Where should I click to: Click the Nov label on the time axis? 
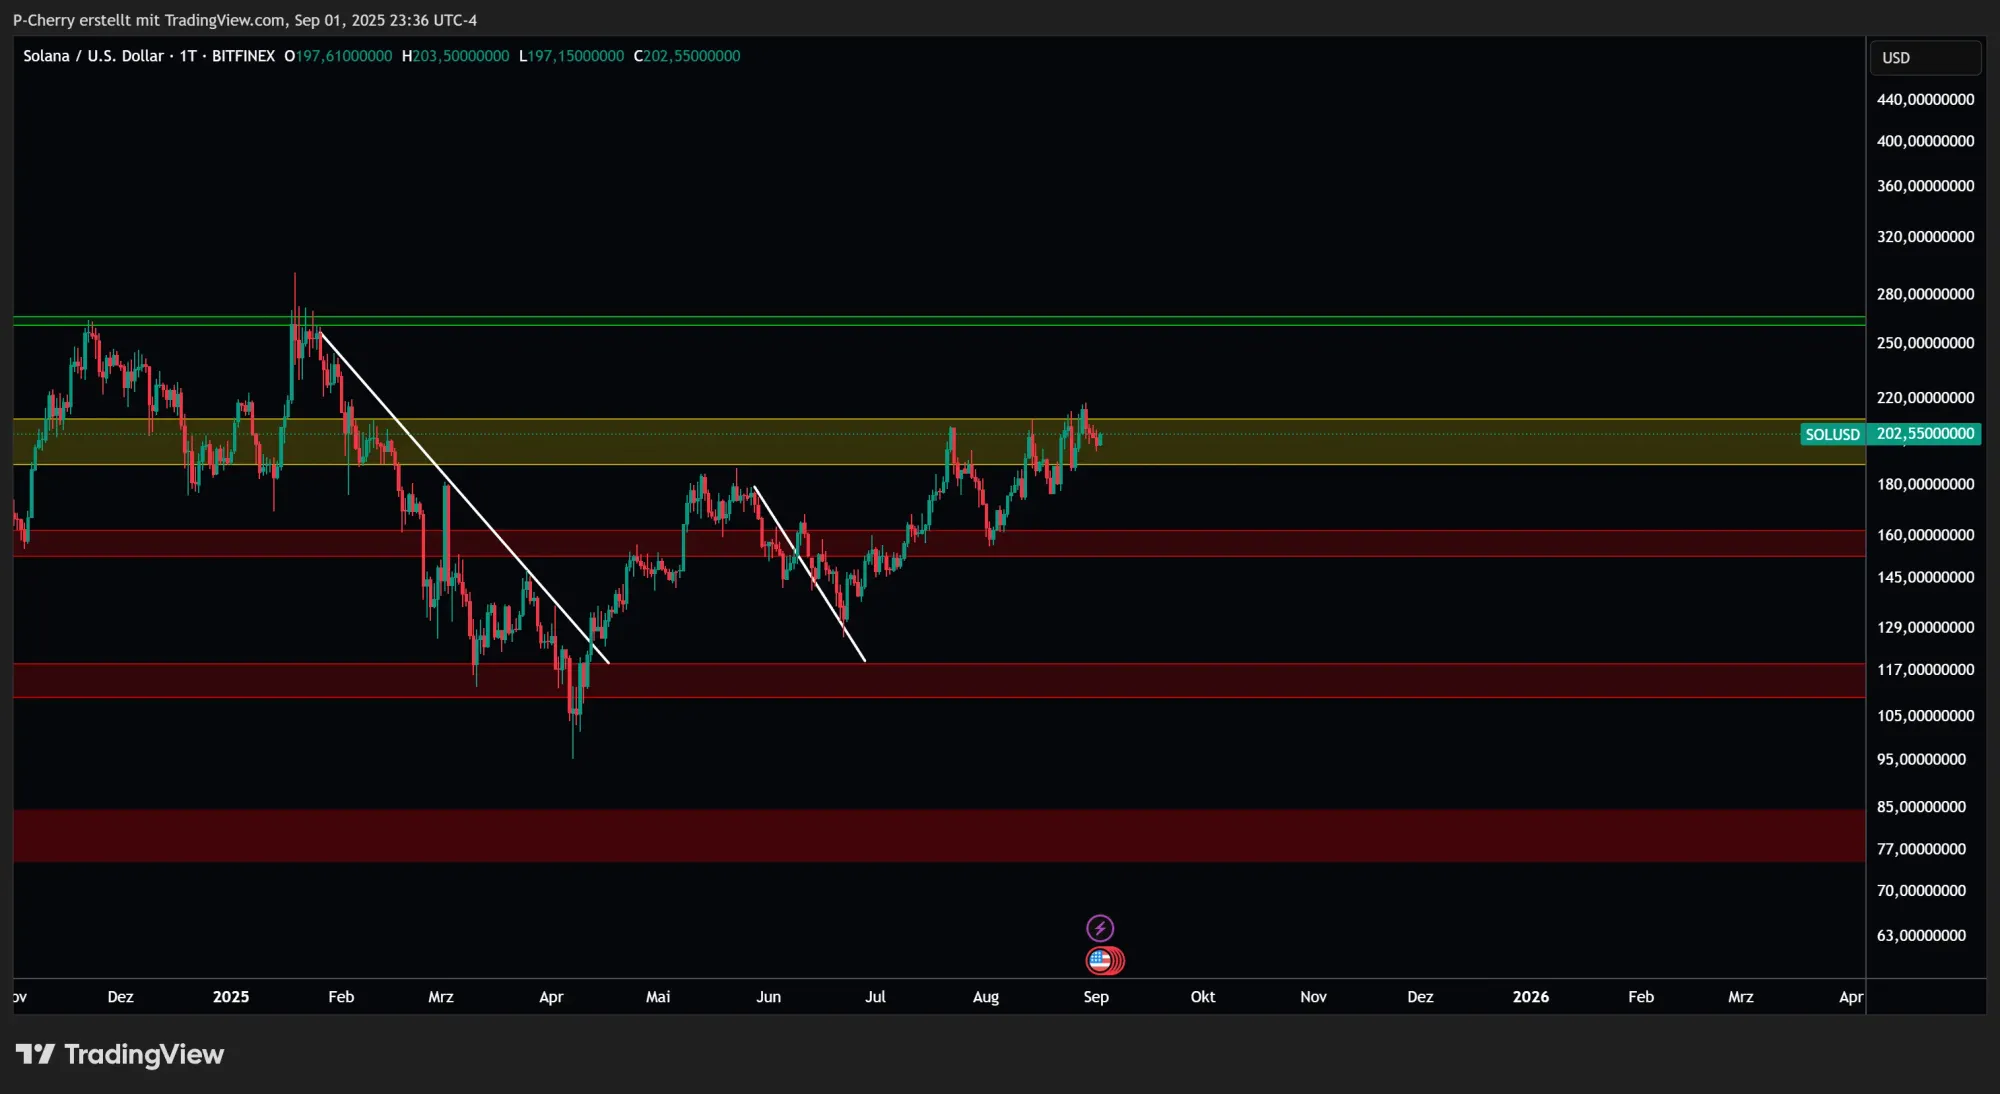click(x=1313, y=997)
